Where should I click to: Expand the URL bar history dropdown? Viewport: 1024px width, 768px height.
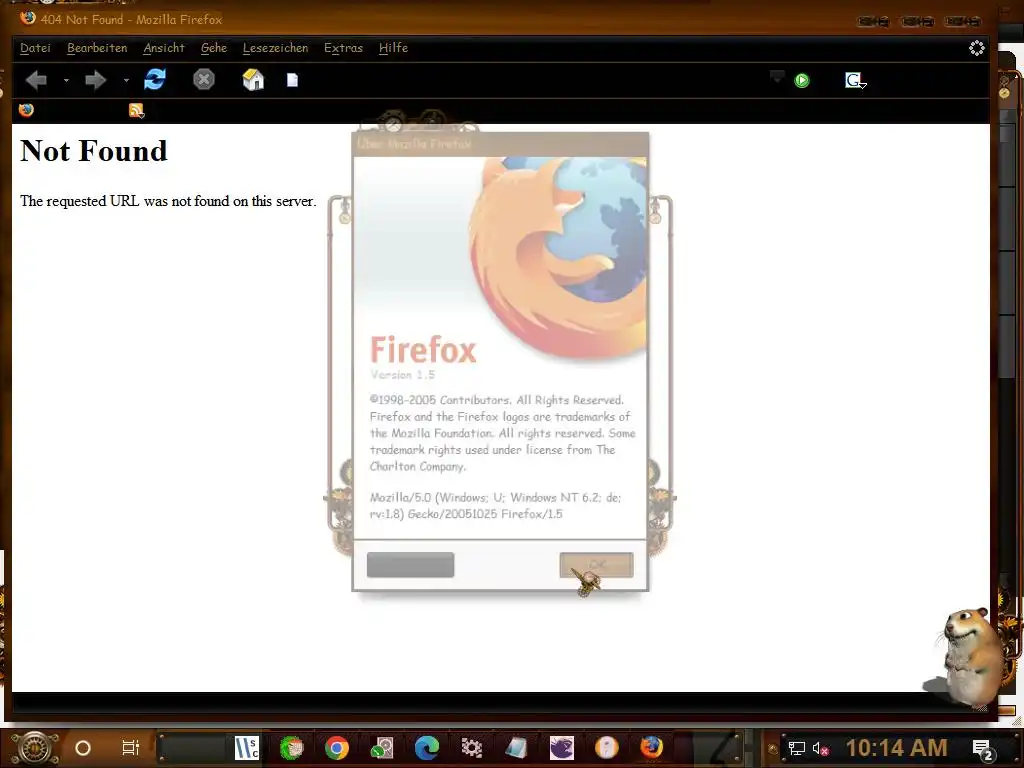click(776, 77)
